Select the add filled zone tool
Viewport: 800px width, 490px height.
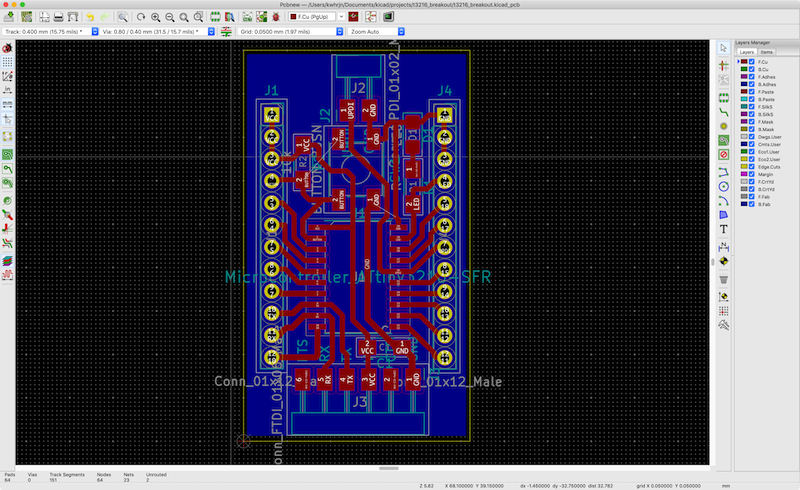coord(723,140)
